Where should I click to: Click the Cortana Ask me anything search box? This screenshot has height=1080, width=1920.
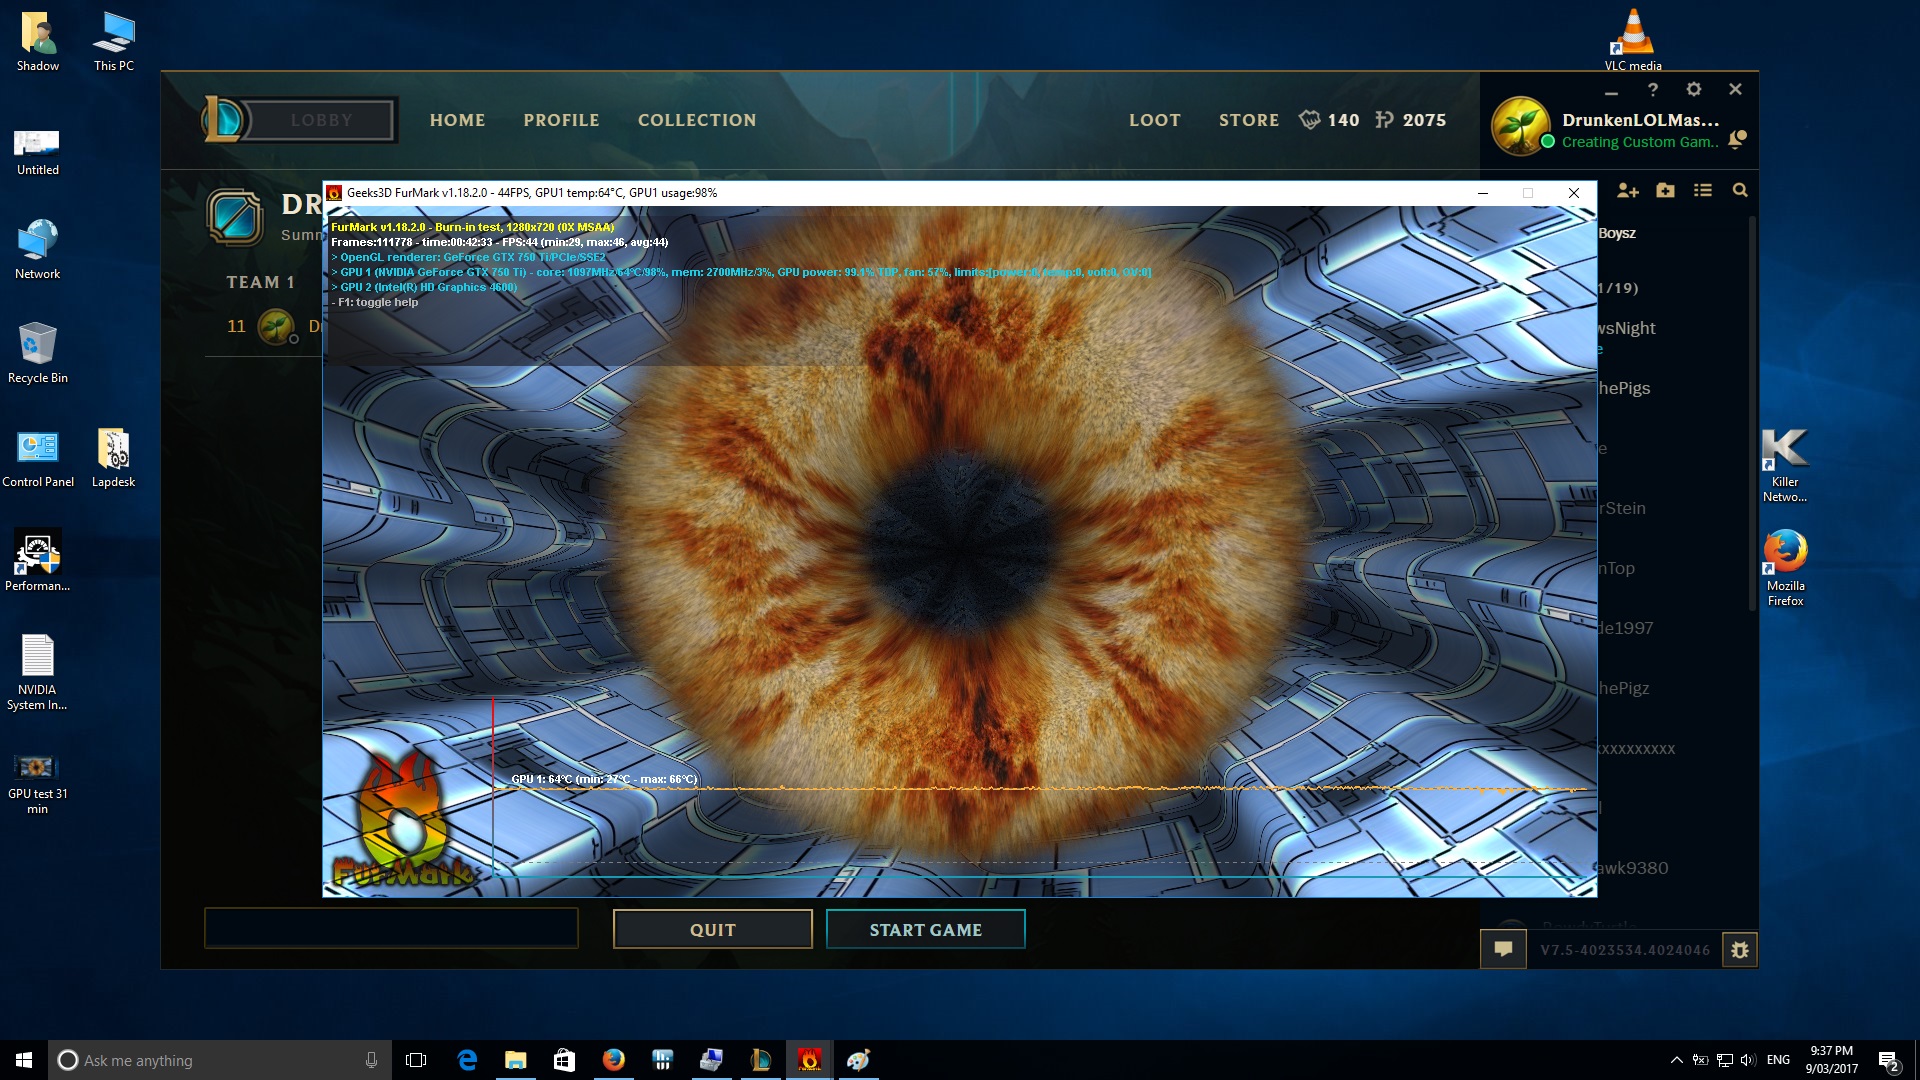[219, 1060]
